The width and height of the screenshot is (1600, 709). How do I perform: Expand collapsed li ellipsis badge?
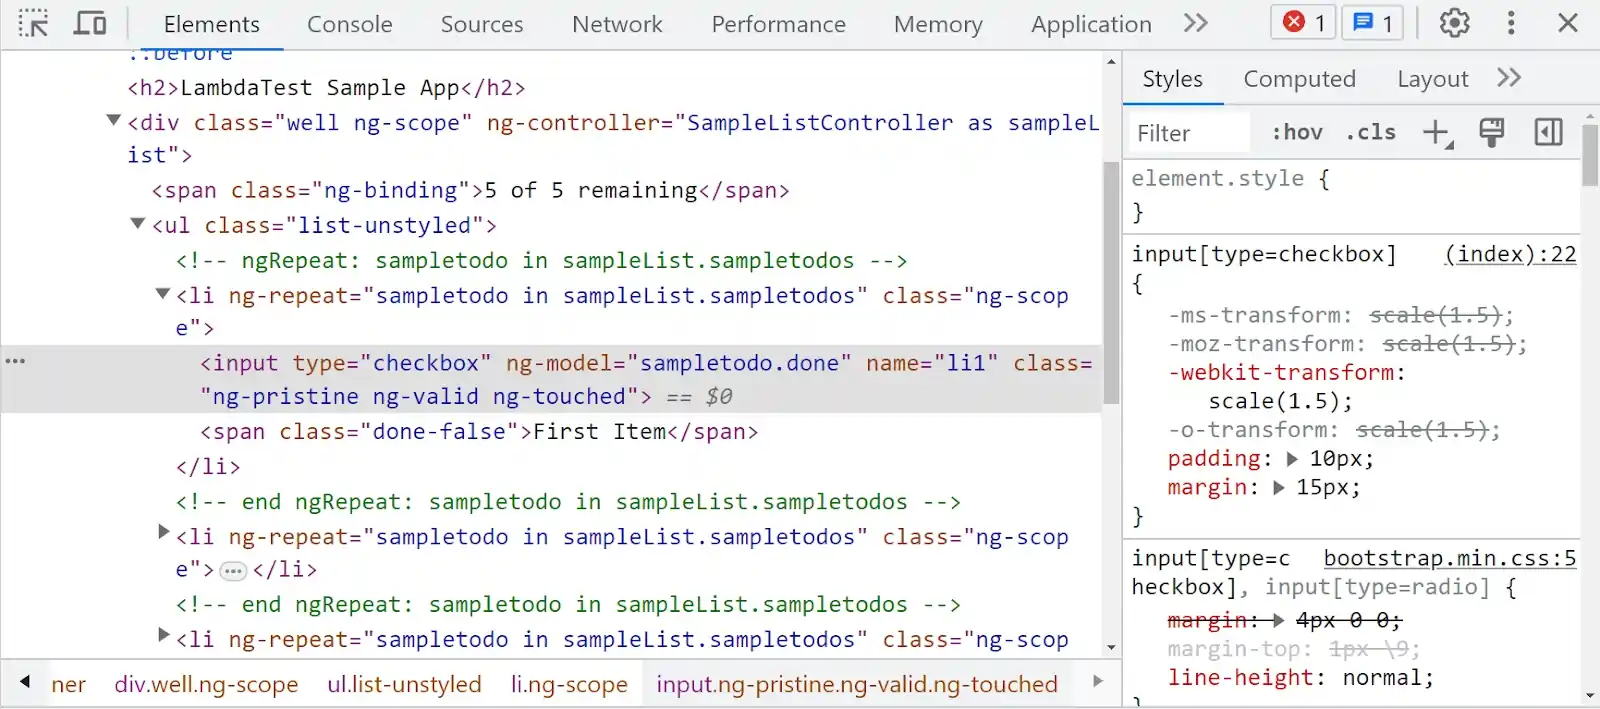click(233, 571)
